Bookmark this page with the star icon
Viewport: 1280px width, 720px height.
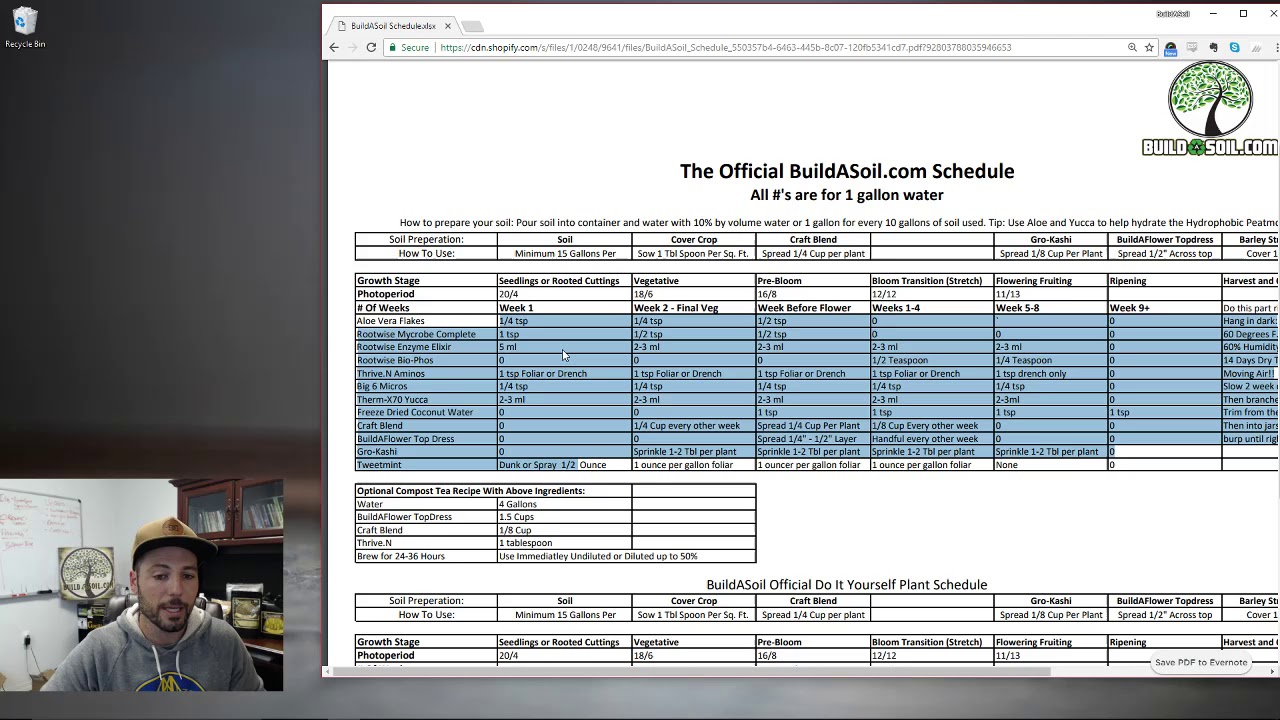click(x=1149, y=47)
